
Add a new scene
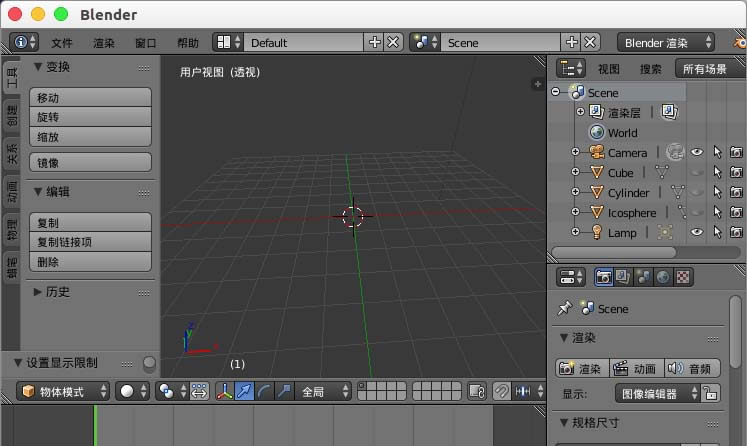click(571, 42)
